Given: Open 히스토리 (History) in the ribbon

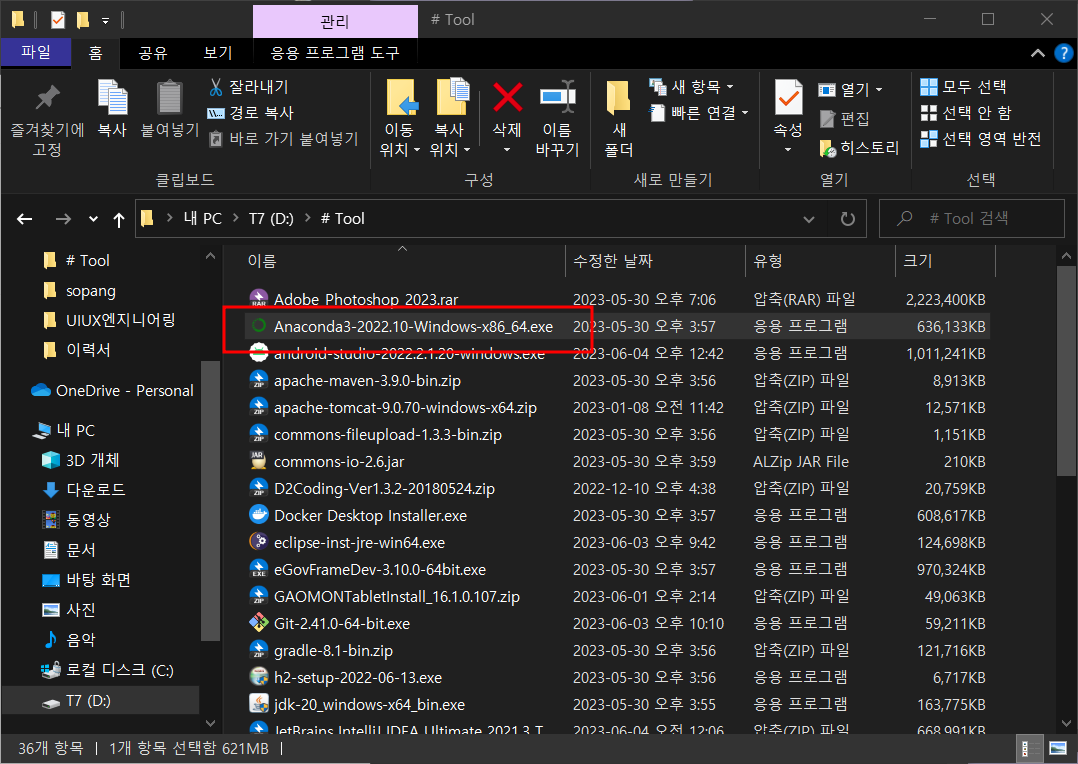Looking at the screenshot, I should [859, 148].
